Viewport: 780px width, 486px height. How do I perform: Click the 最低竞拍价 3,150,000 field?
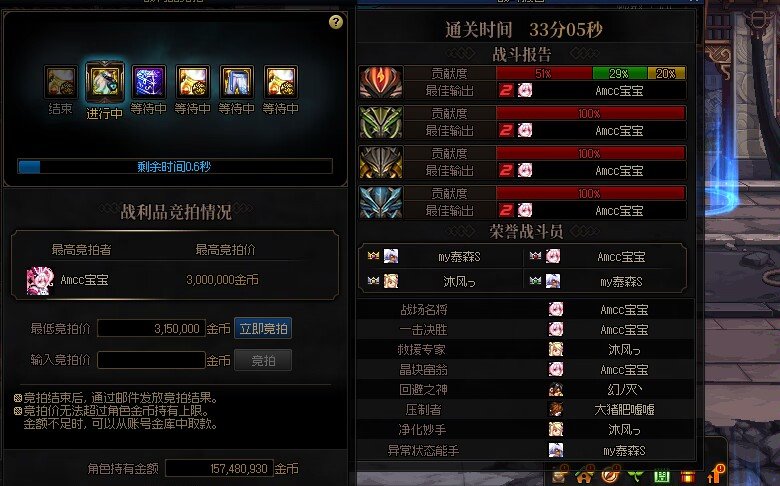click(x=151, y=328)
